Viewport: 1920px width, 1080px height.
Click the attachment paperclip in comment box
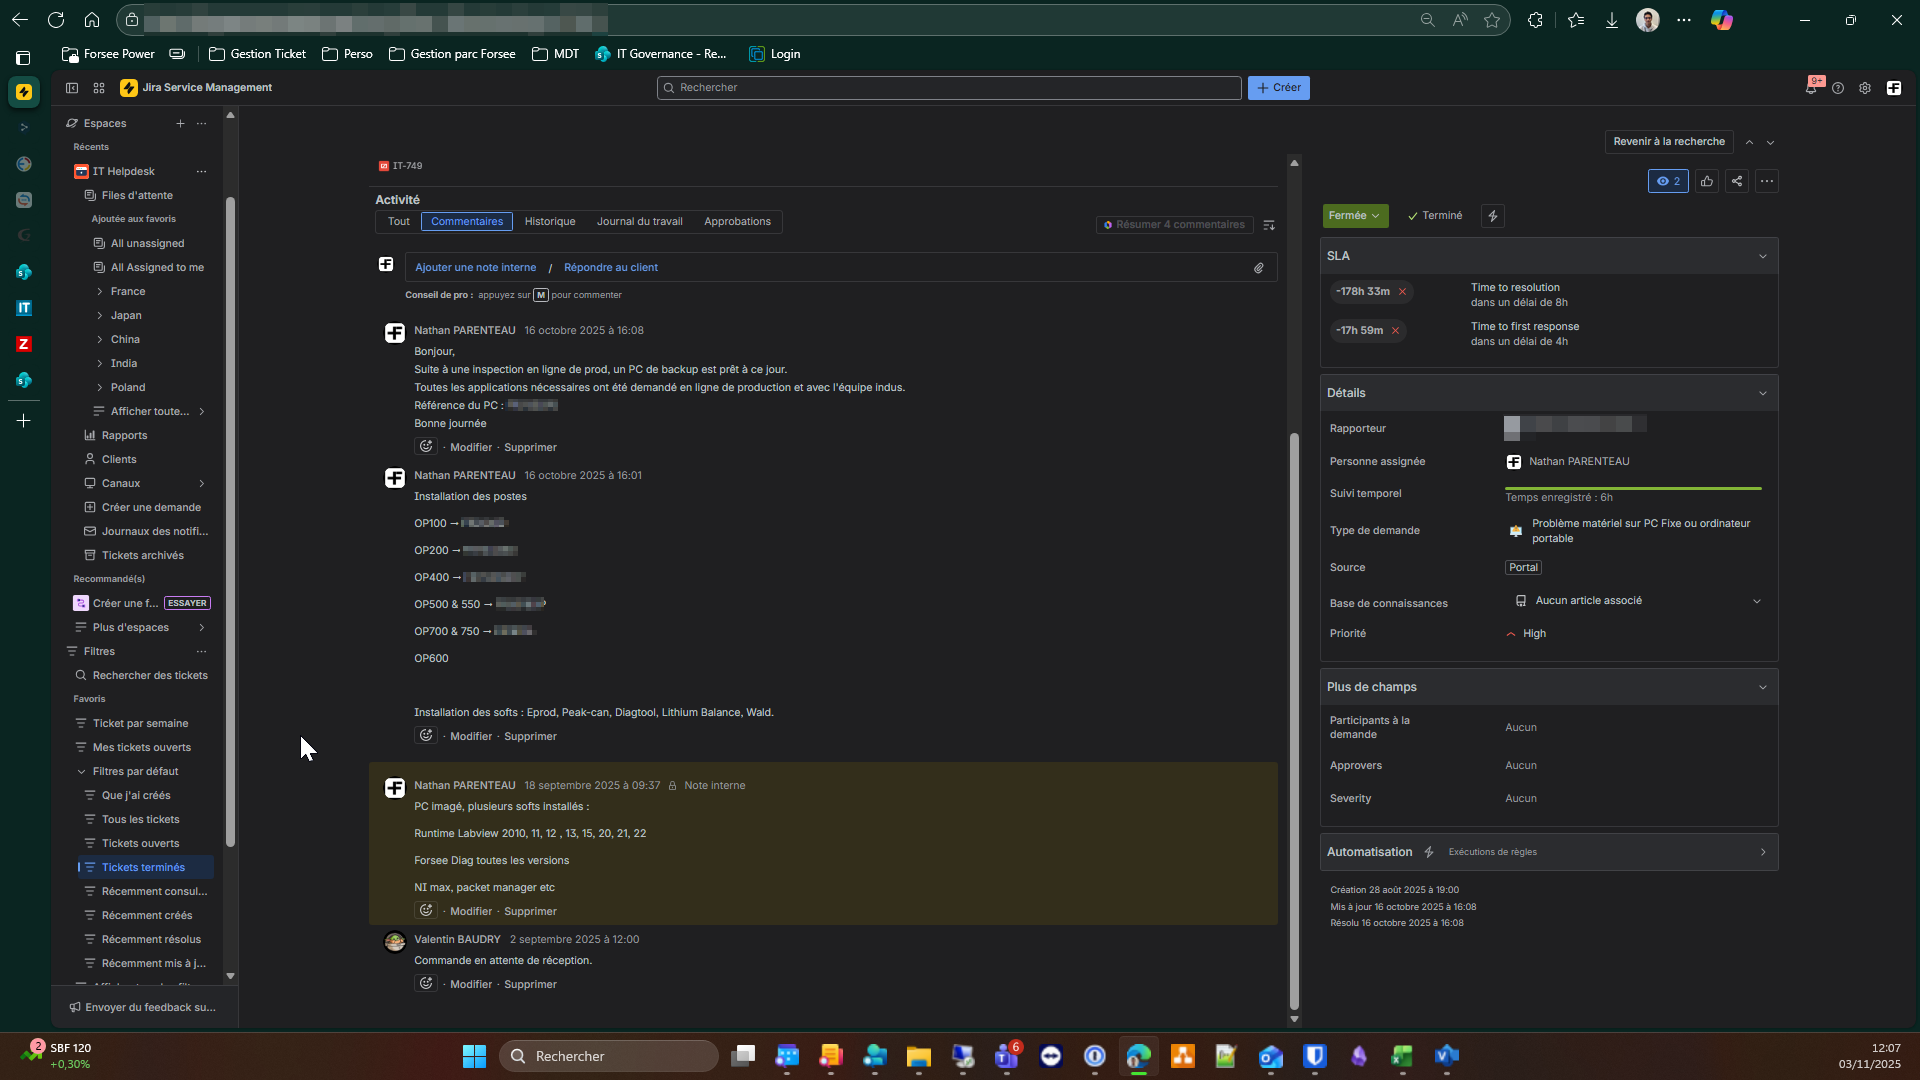[1259, 268]
